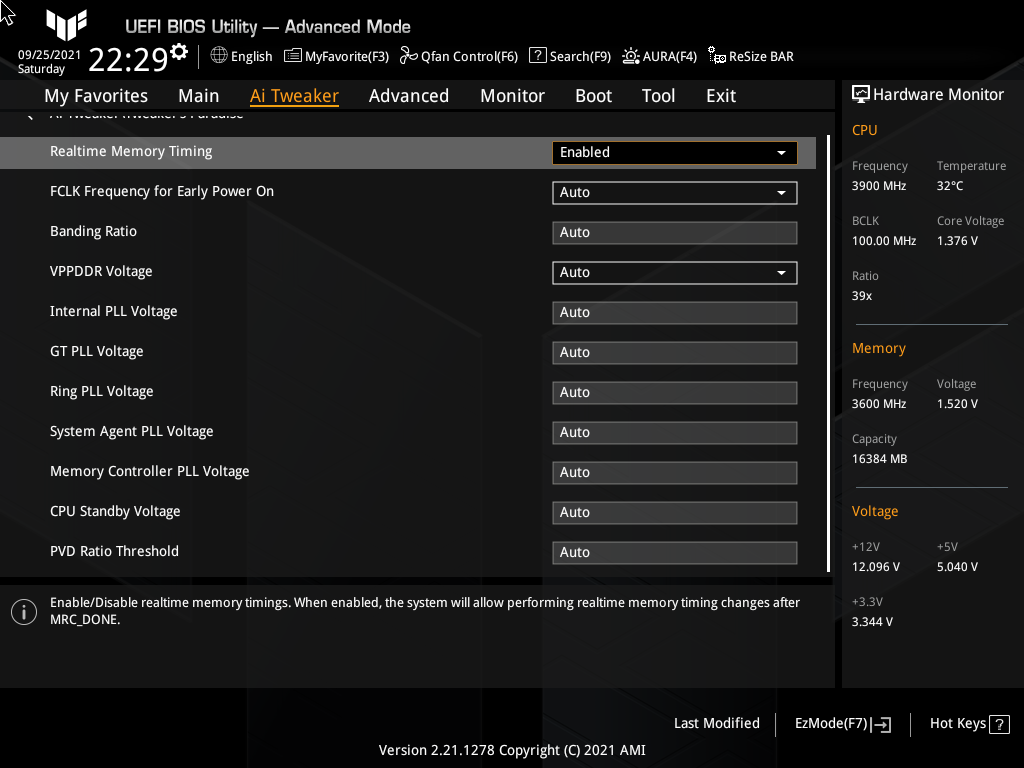The image size is (1024, 768).
Task: Click the VPPDDR Voltage label
Action: tap(101, 272)
